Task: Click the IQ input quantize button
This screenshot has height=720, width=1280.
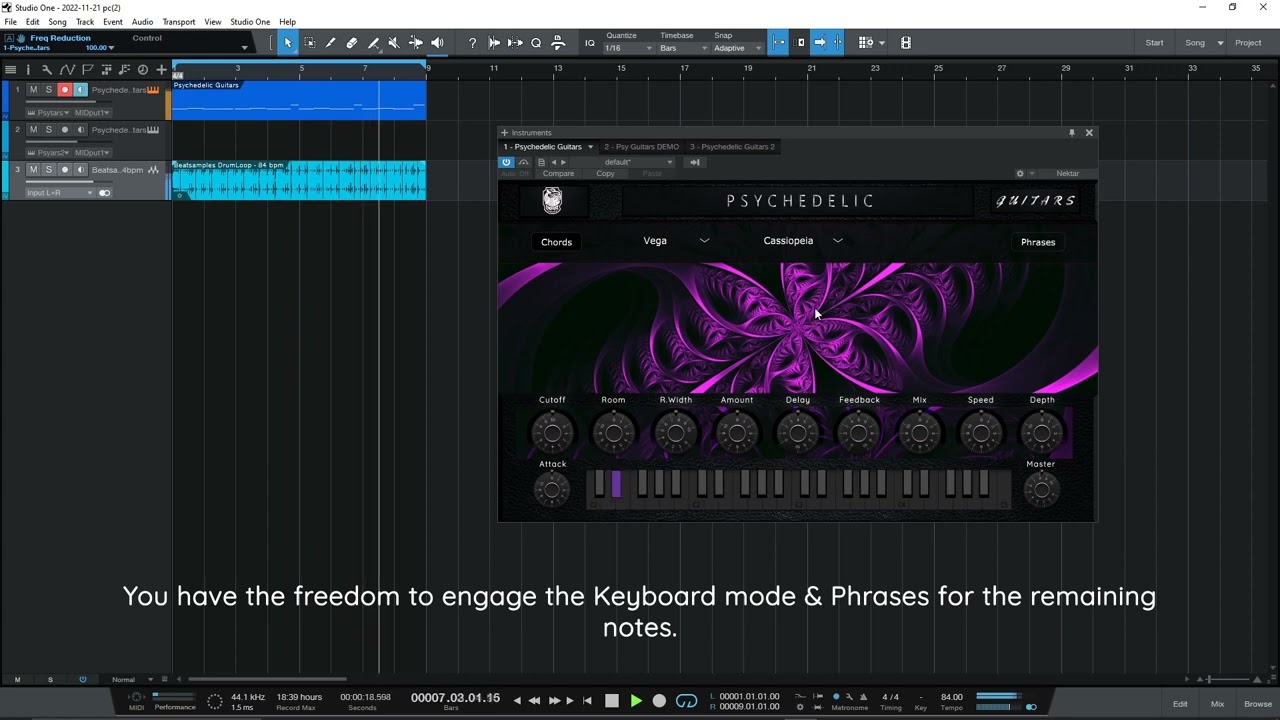Action: point(589,43)
